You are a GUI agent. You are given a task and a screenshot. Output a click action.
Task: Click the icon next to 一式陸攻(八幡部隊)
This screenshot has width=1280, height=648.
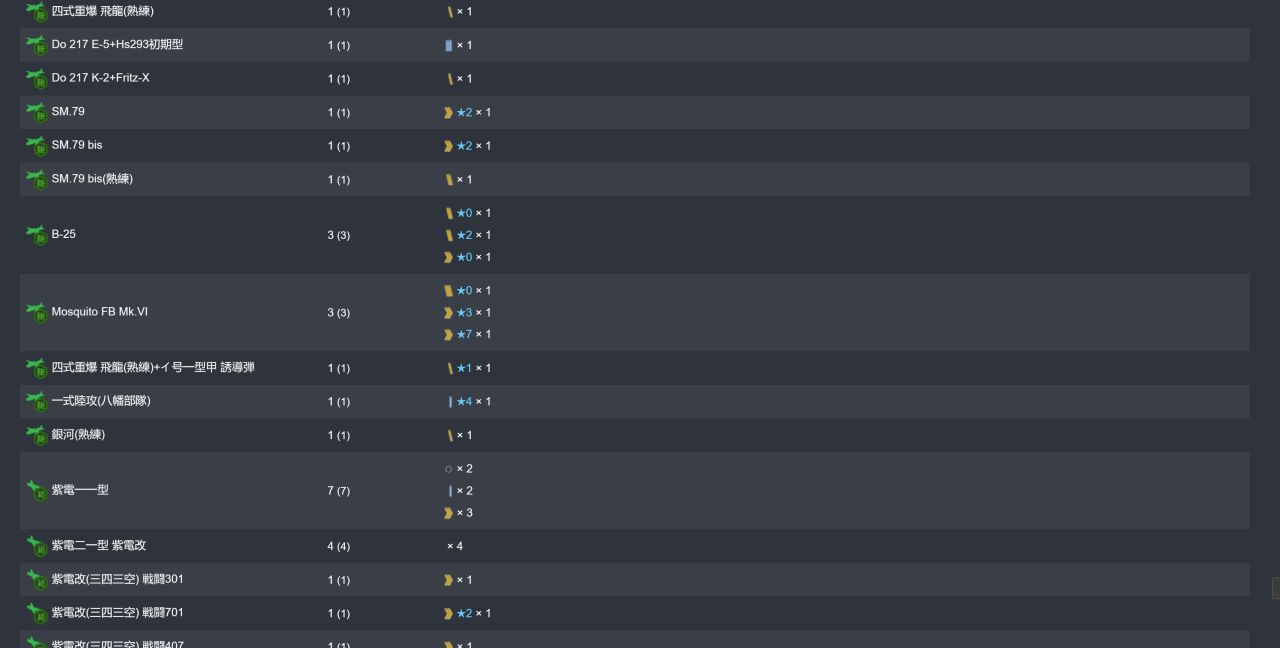point(36,401)
